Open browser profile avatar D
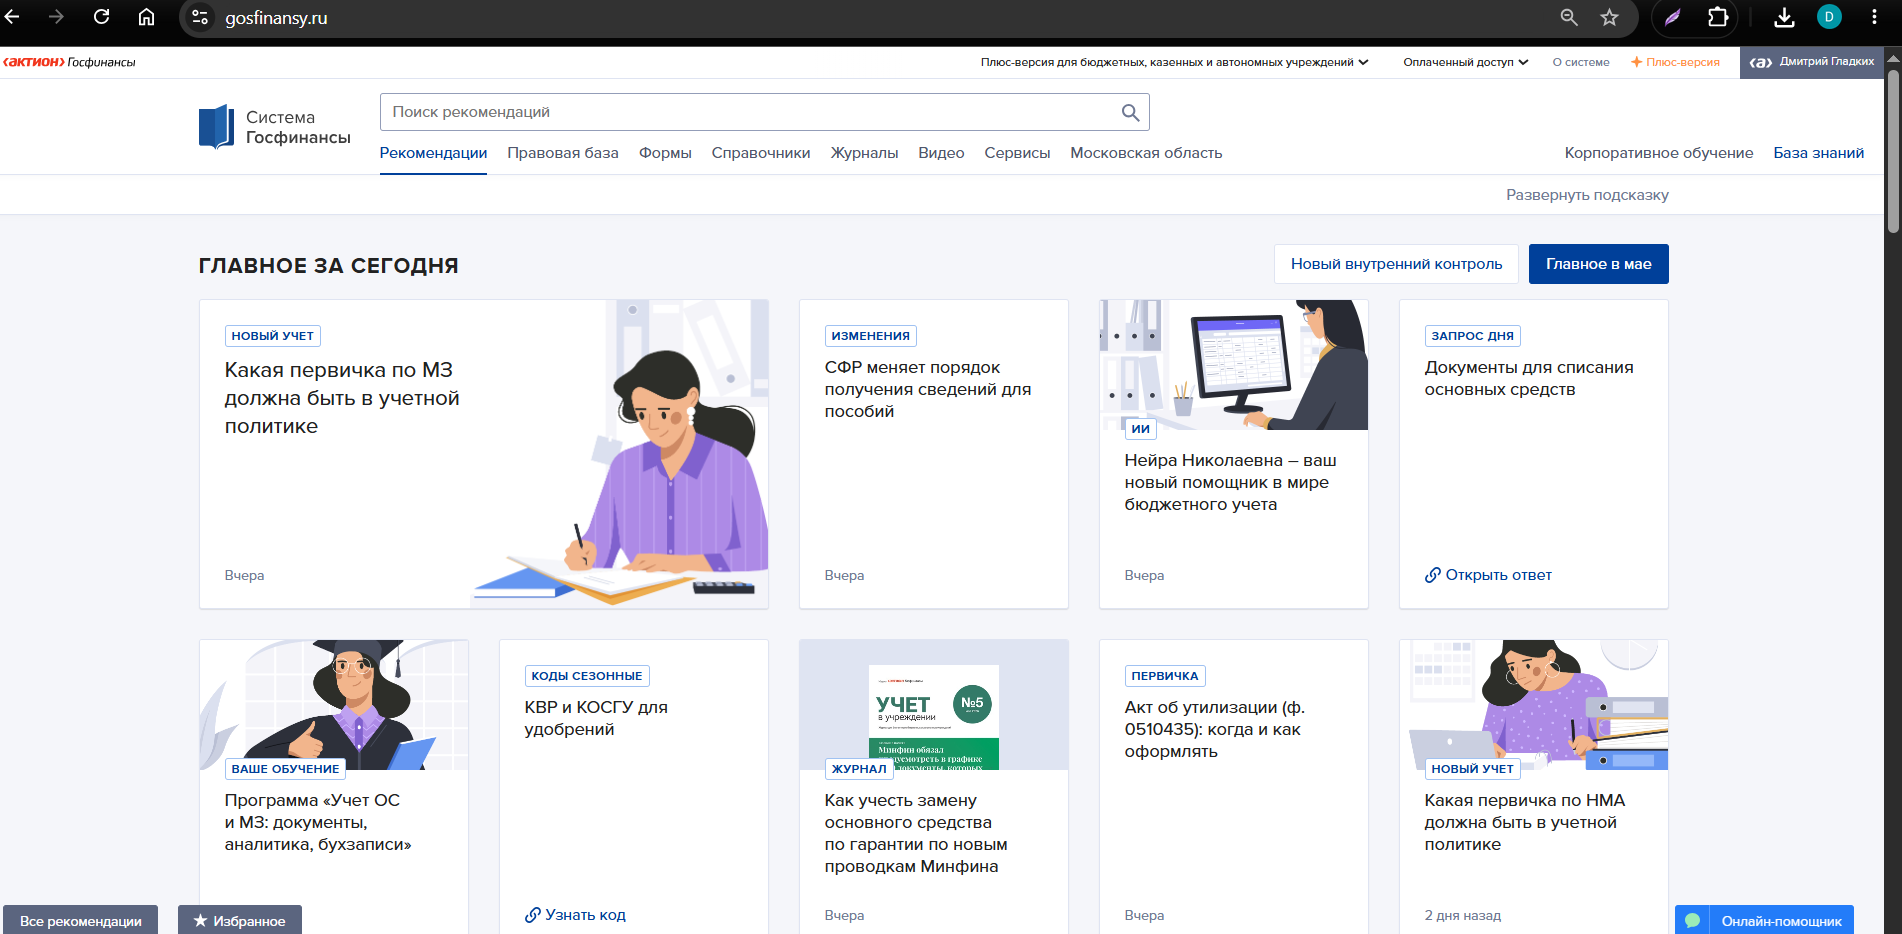Image resolution: width=1902 pixels, height=934 pixels. (x=1829, y=17)
